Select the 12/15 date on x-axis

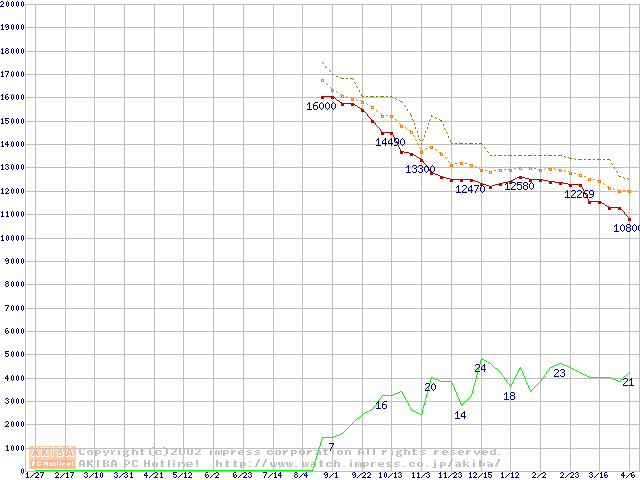click(x=480, y=475)
